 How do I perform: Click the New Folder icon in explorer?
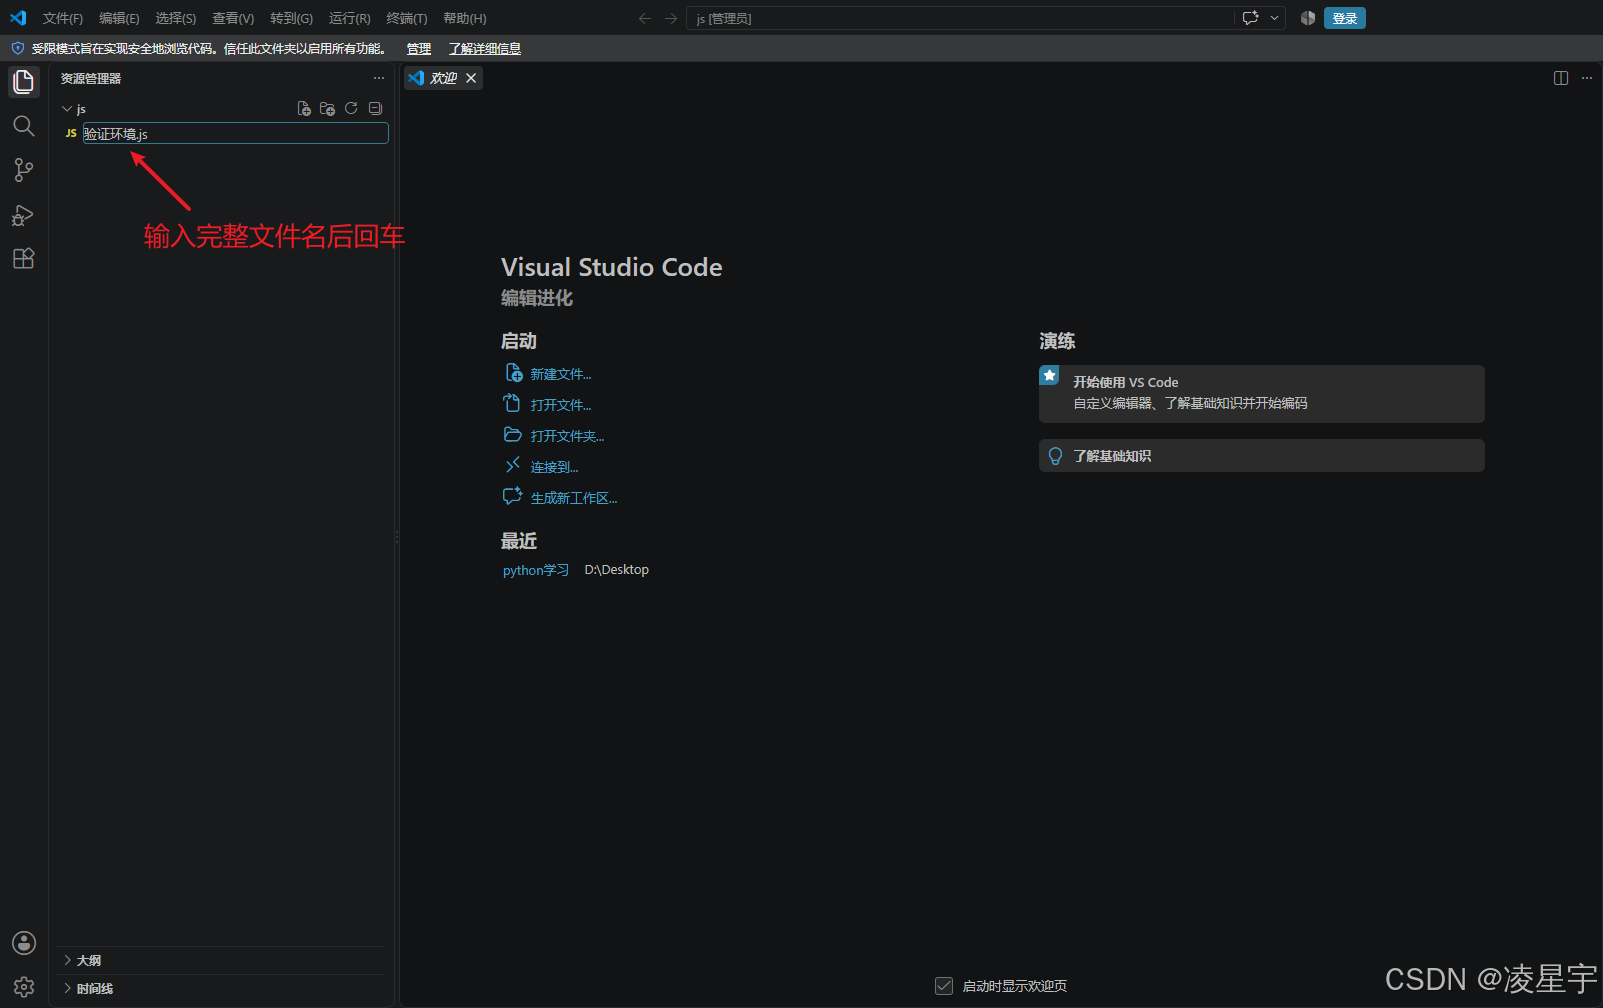click(x=327, y=109)
